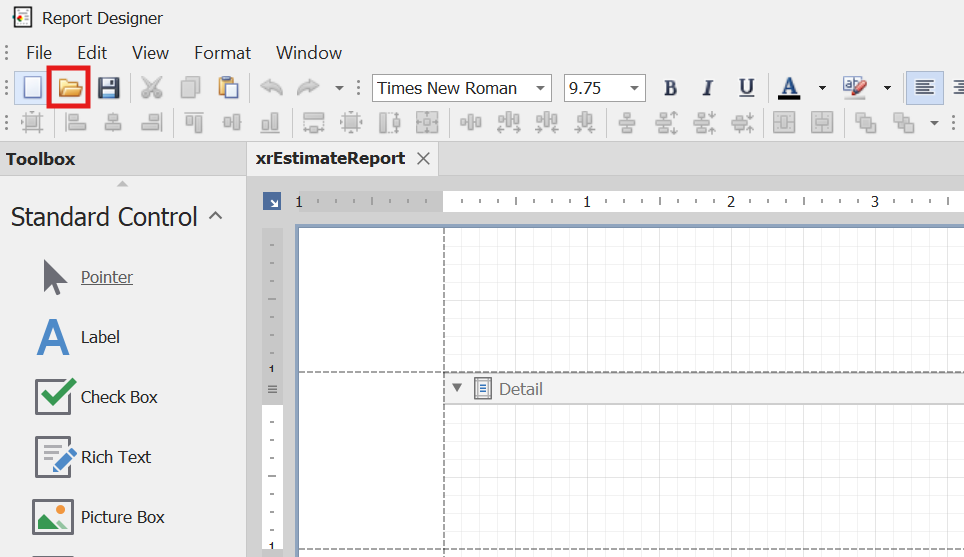The image size is (964, 557).
Task: Select the Picture Box control
Action: click(99, 517)
